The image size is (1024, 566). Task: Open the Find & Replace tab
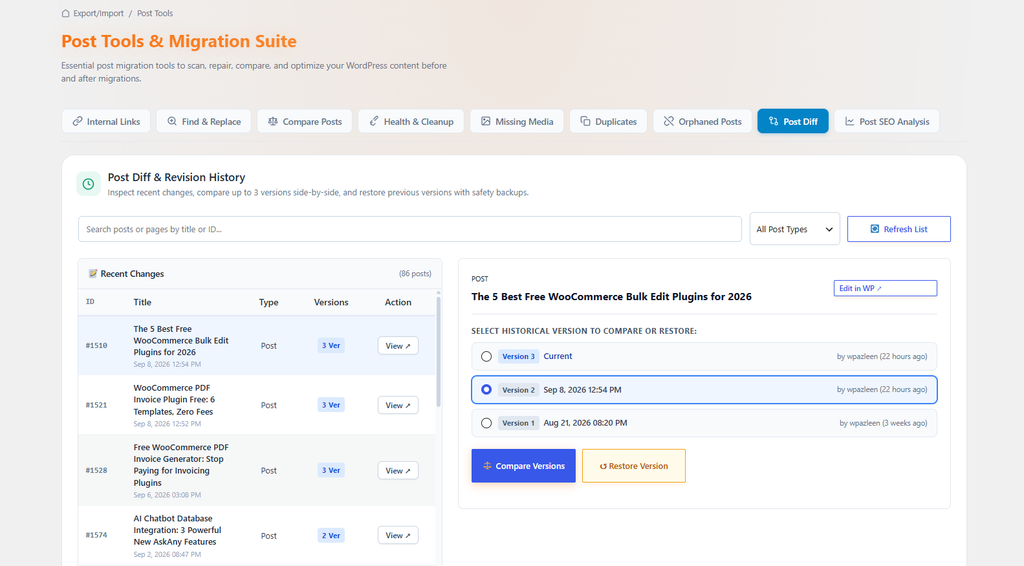(204, 121)
